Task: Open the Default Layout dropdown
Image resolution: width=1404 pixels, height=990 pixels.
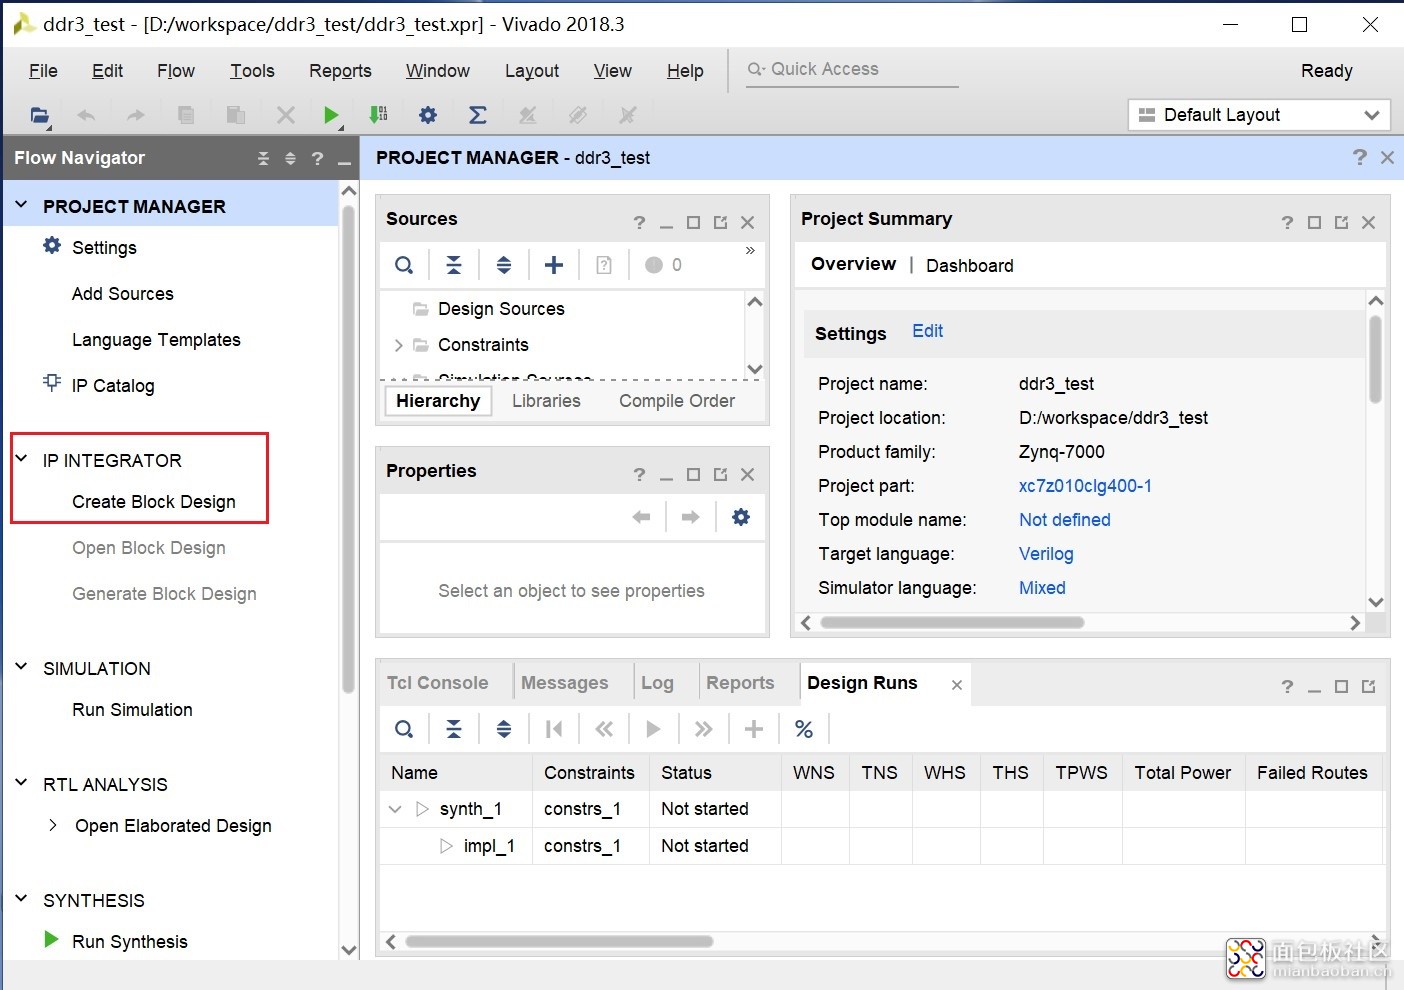Action: 1260,115
